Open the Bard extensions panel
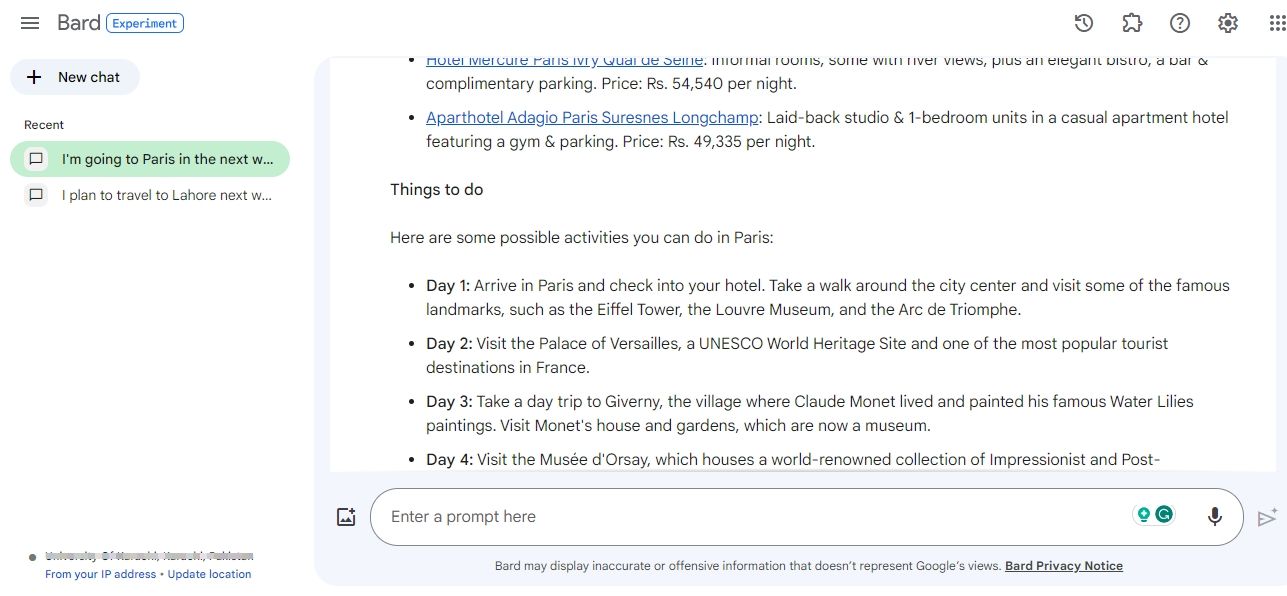 (1133, 23)
